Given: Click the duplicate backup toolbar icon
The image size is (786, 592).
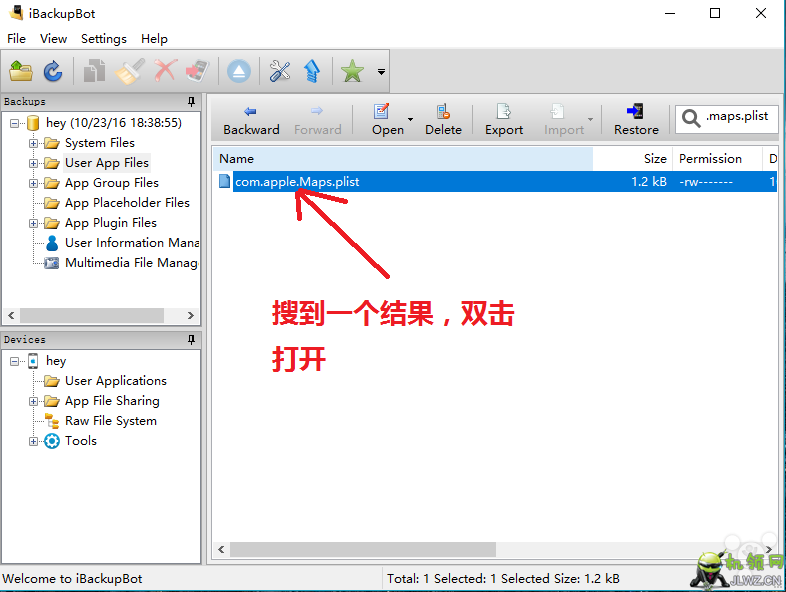Looking at the screenshot, I should click(94, 71).
